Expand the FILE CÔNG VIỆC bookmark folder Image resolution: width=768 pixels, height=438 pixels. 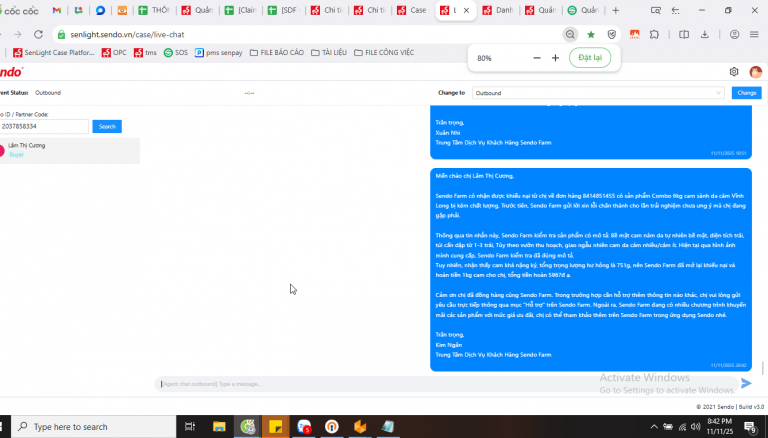tap(384, 52)
